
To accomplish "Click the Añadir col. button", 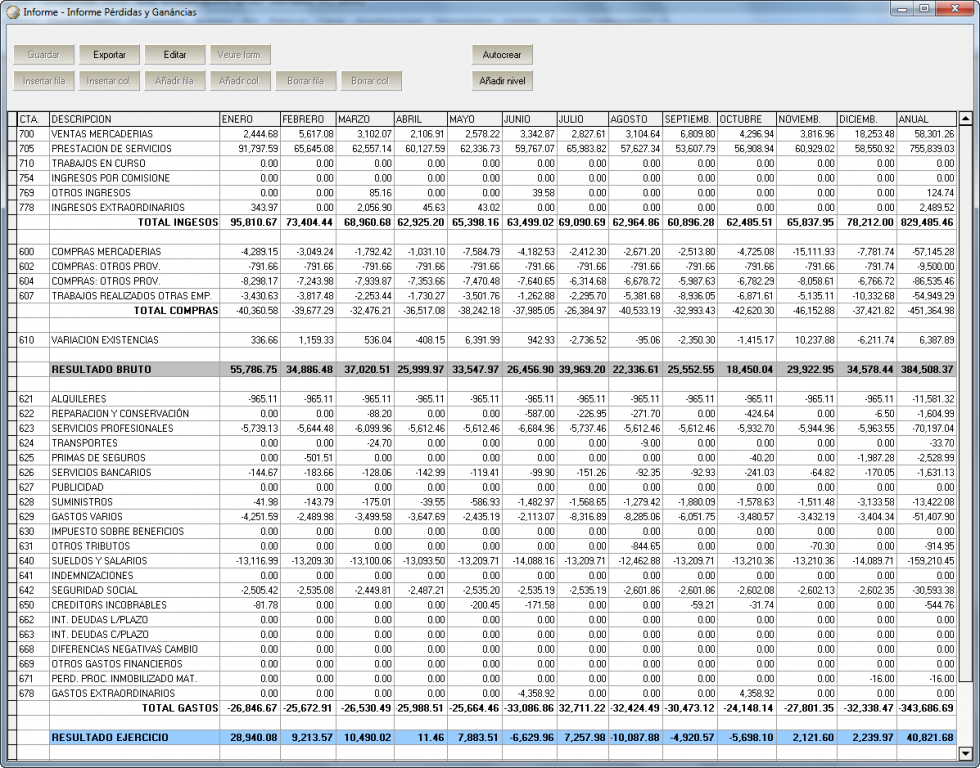I will tap(240, 81).
